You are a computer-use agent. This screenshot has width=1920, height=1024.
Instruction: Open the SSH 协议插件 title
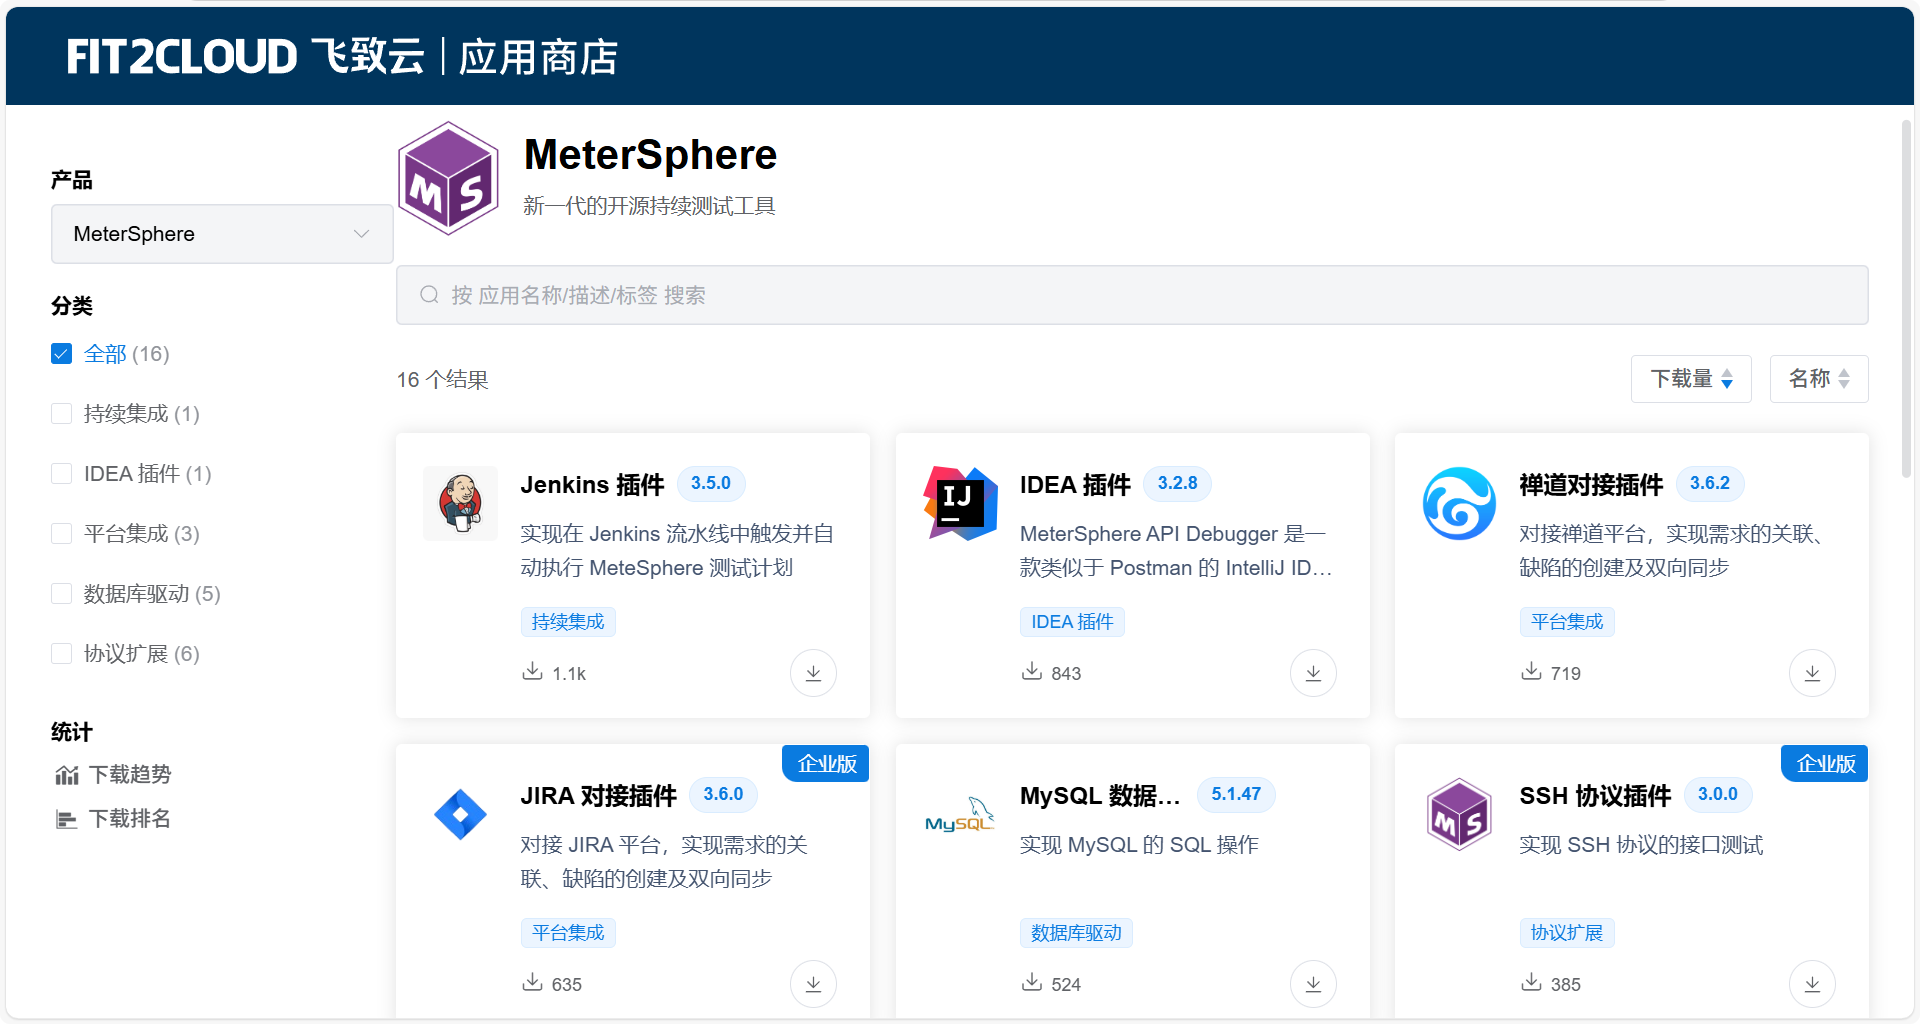(1595, 796)
